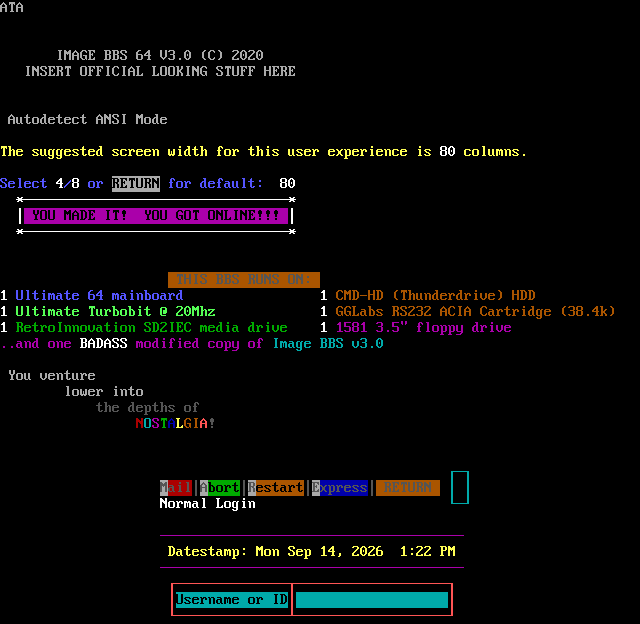Click the cyan cursor input box
The height and width of the screenshot is (624, 640).
click(460, 488)
